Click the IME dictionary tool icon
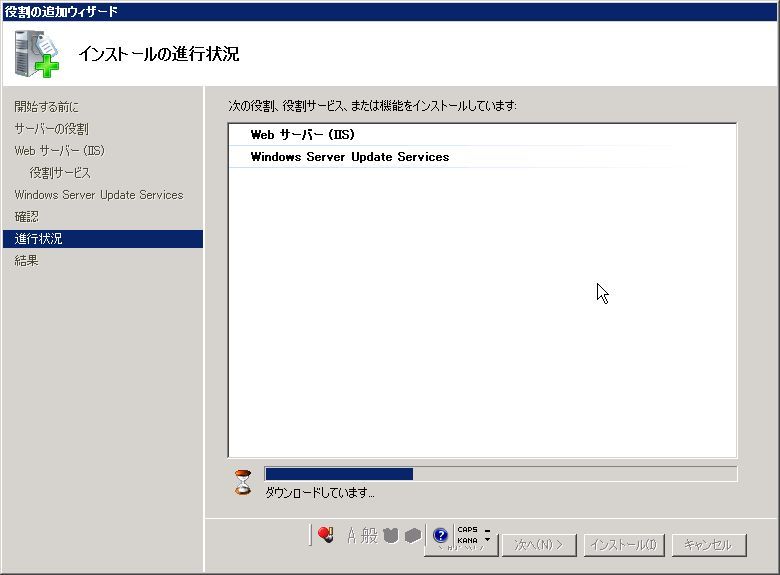Screen dimensions: 780x575 pyautogui.click(x=413, y=536)
